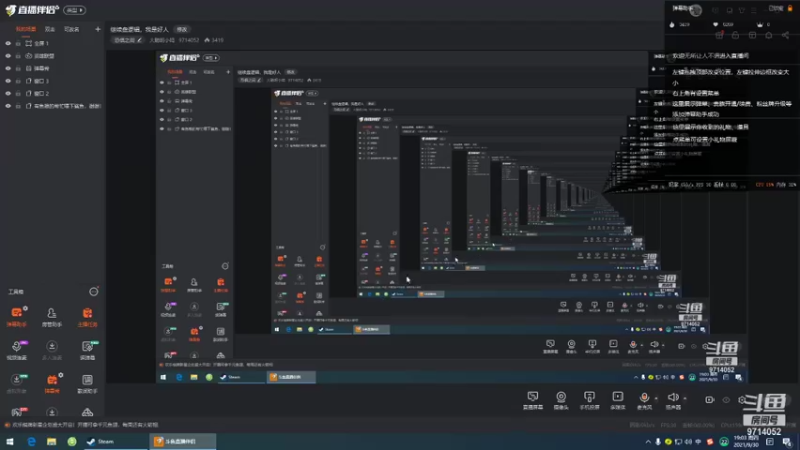
Task: Lock the 窗口 2 source
Action: (18, 93)
